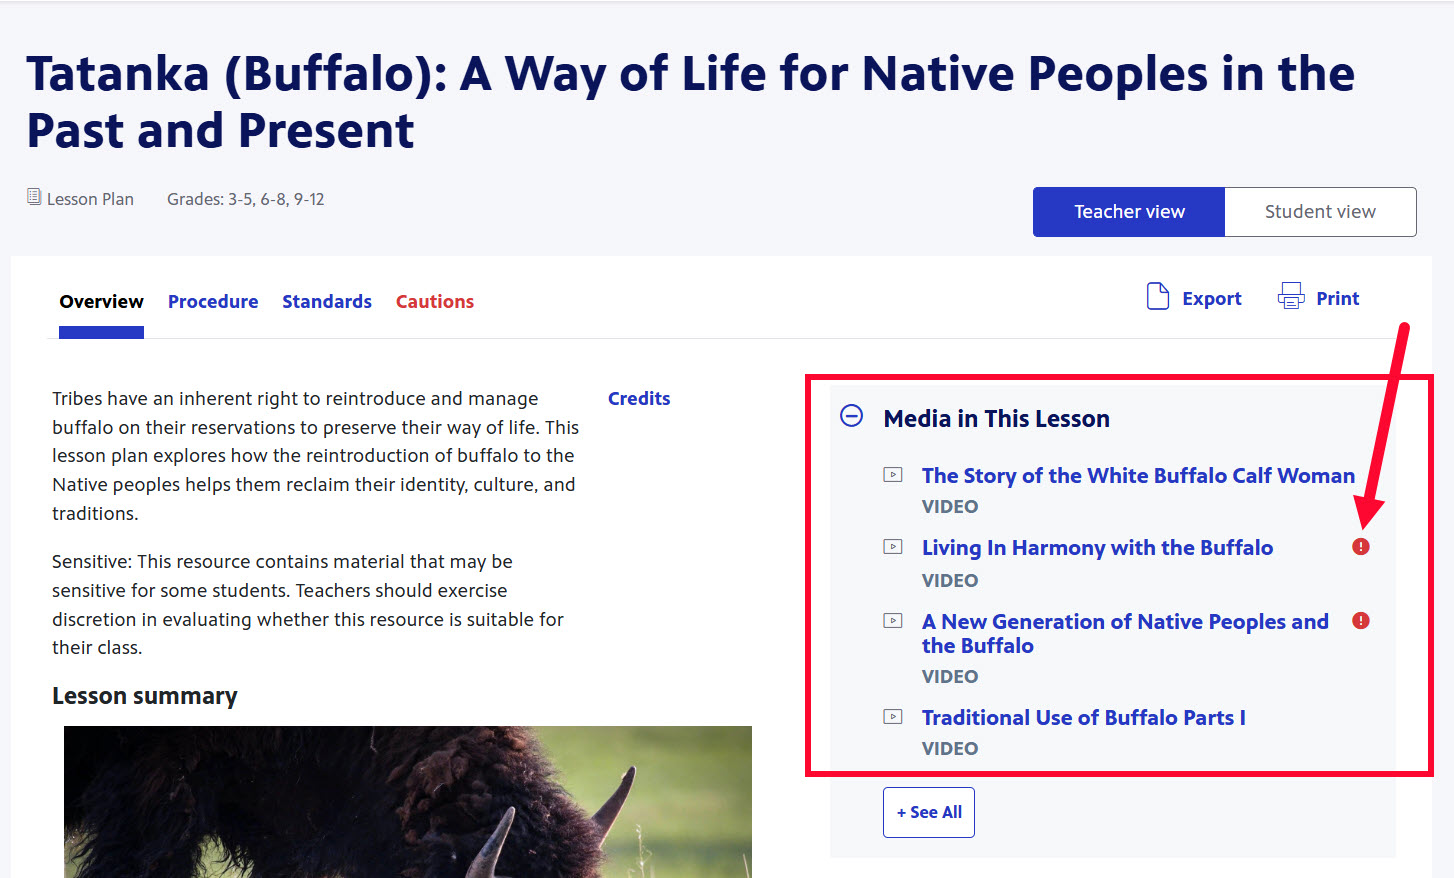Click red alert icon next to A New Generation
The height and width of the screenshot is (878, 1454).
point(1361,621)
